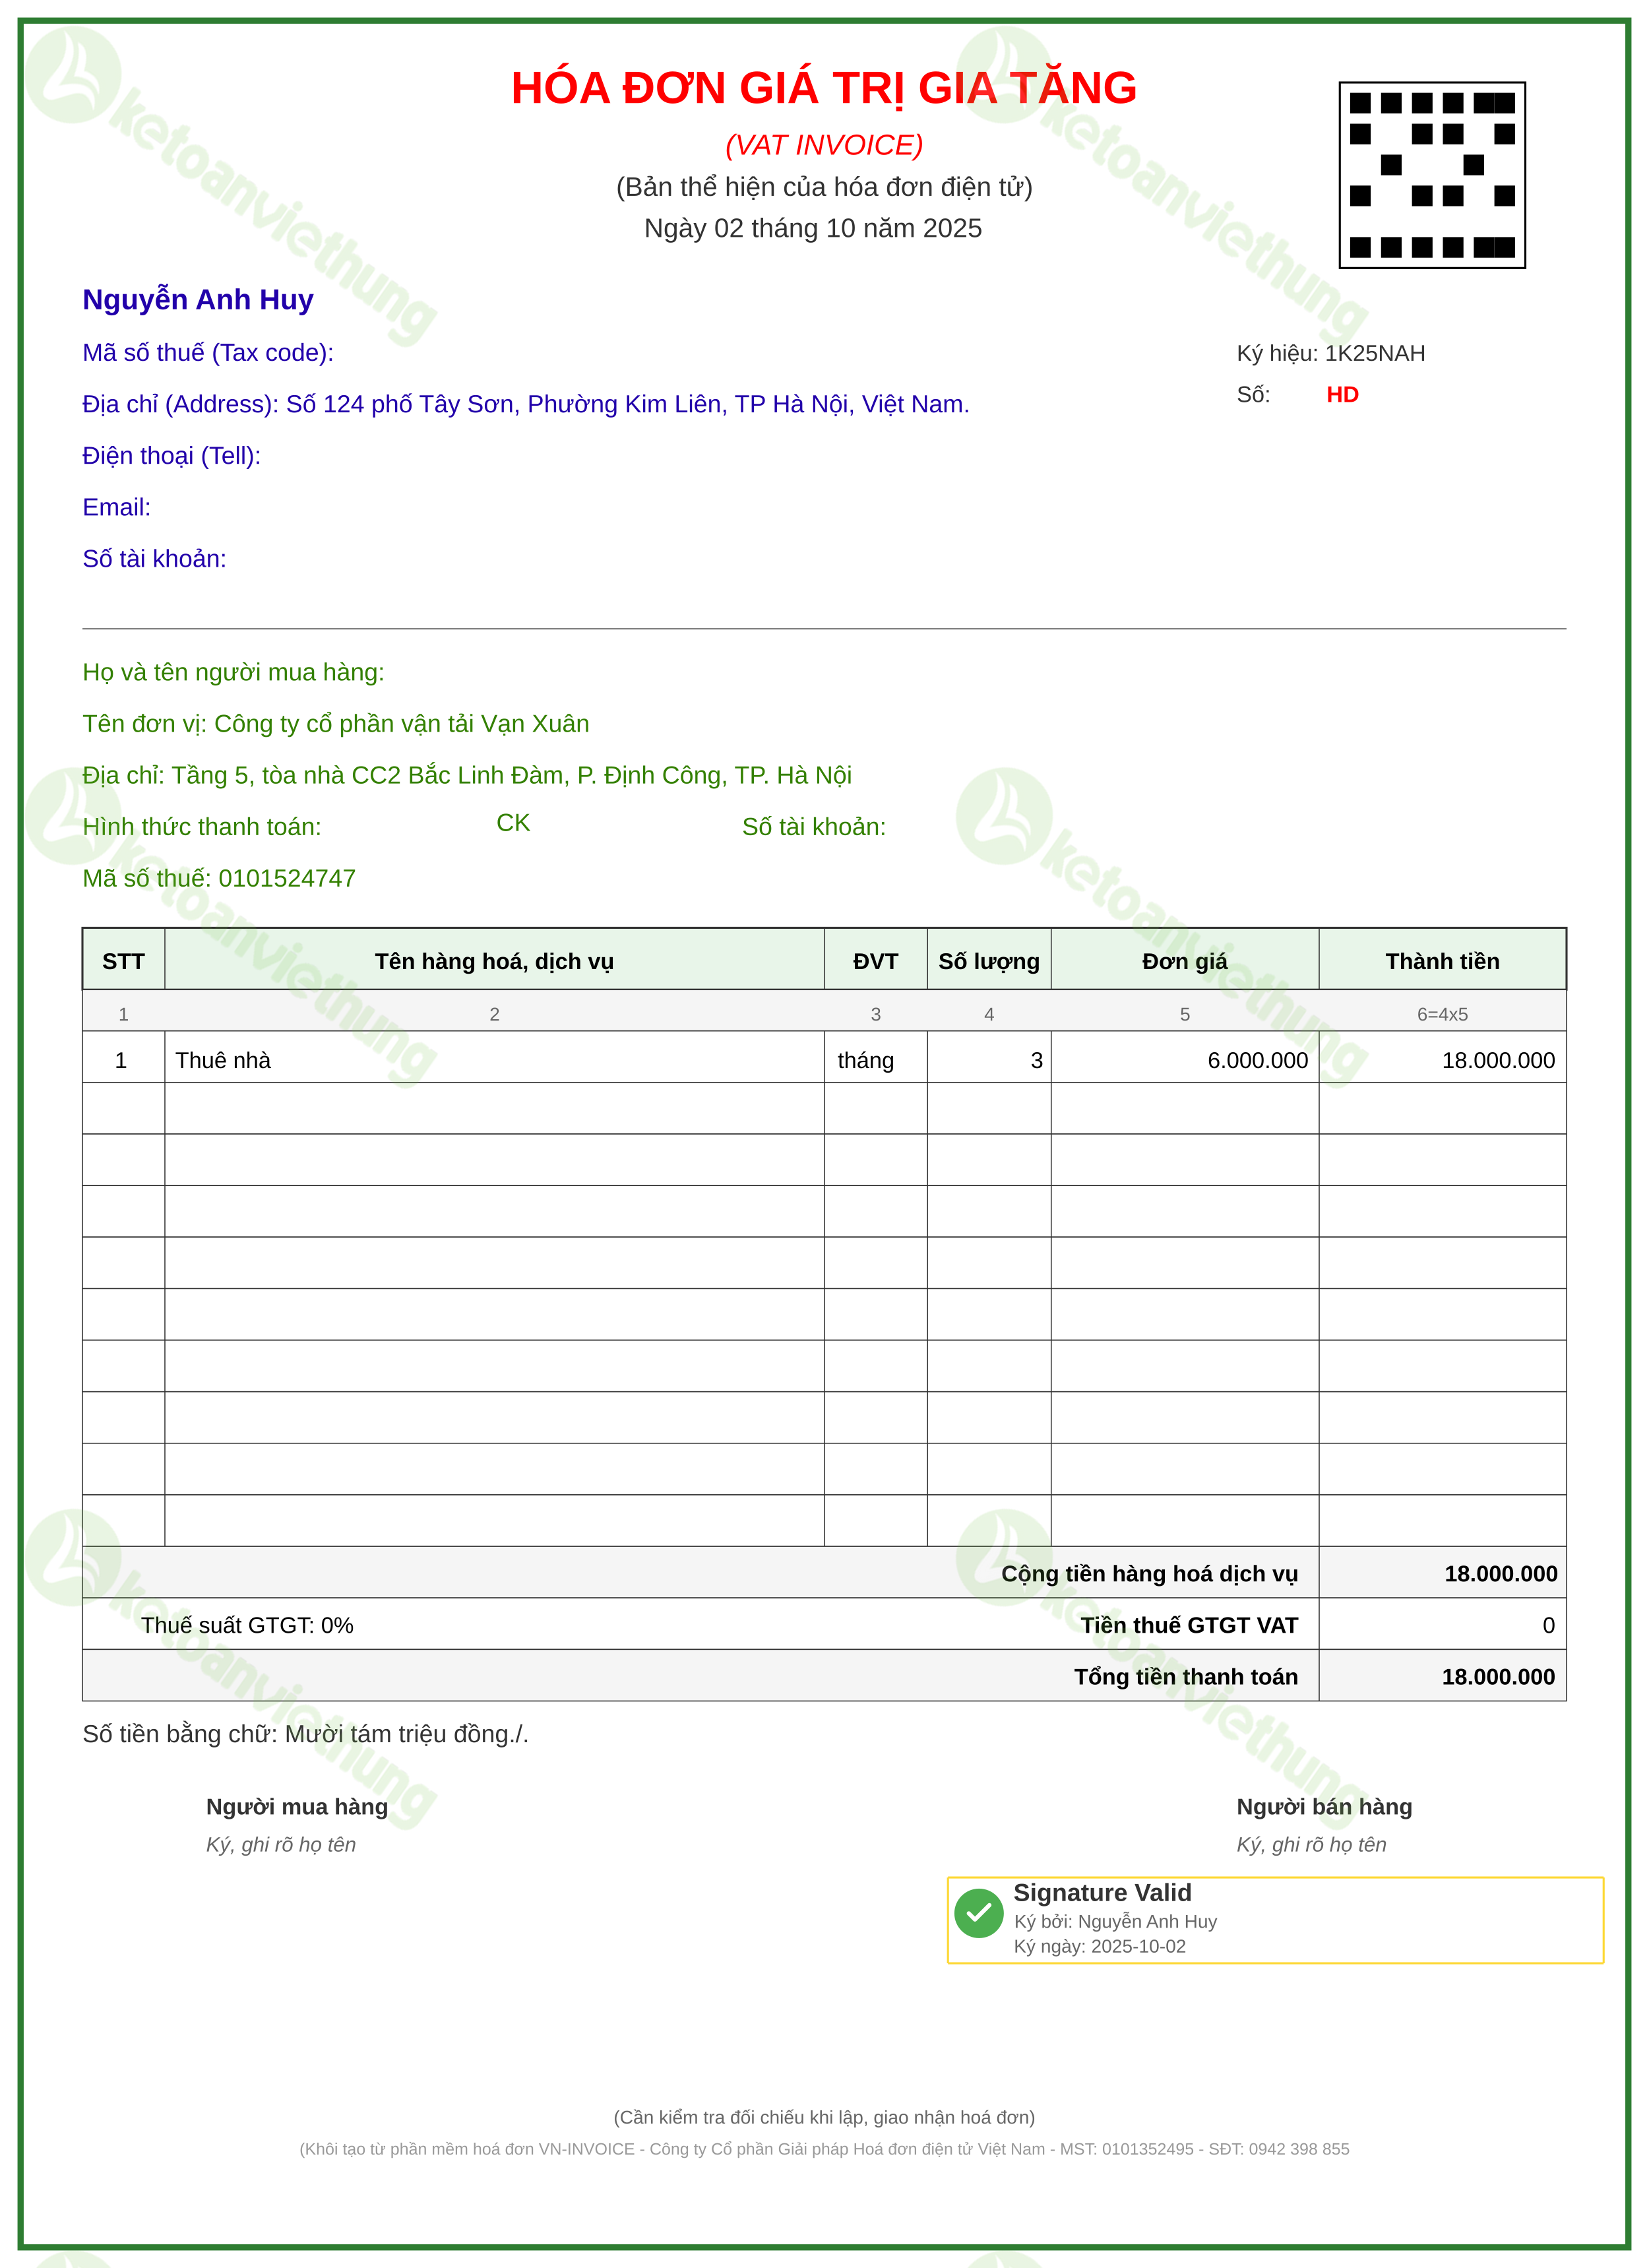
Task: Click the "Số:" invoice number label
Action: click(1254, 395)
